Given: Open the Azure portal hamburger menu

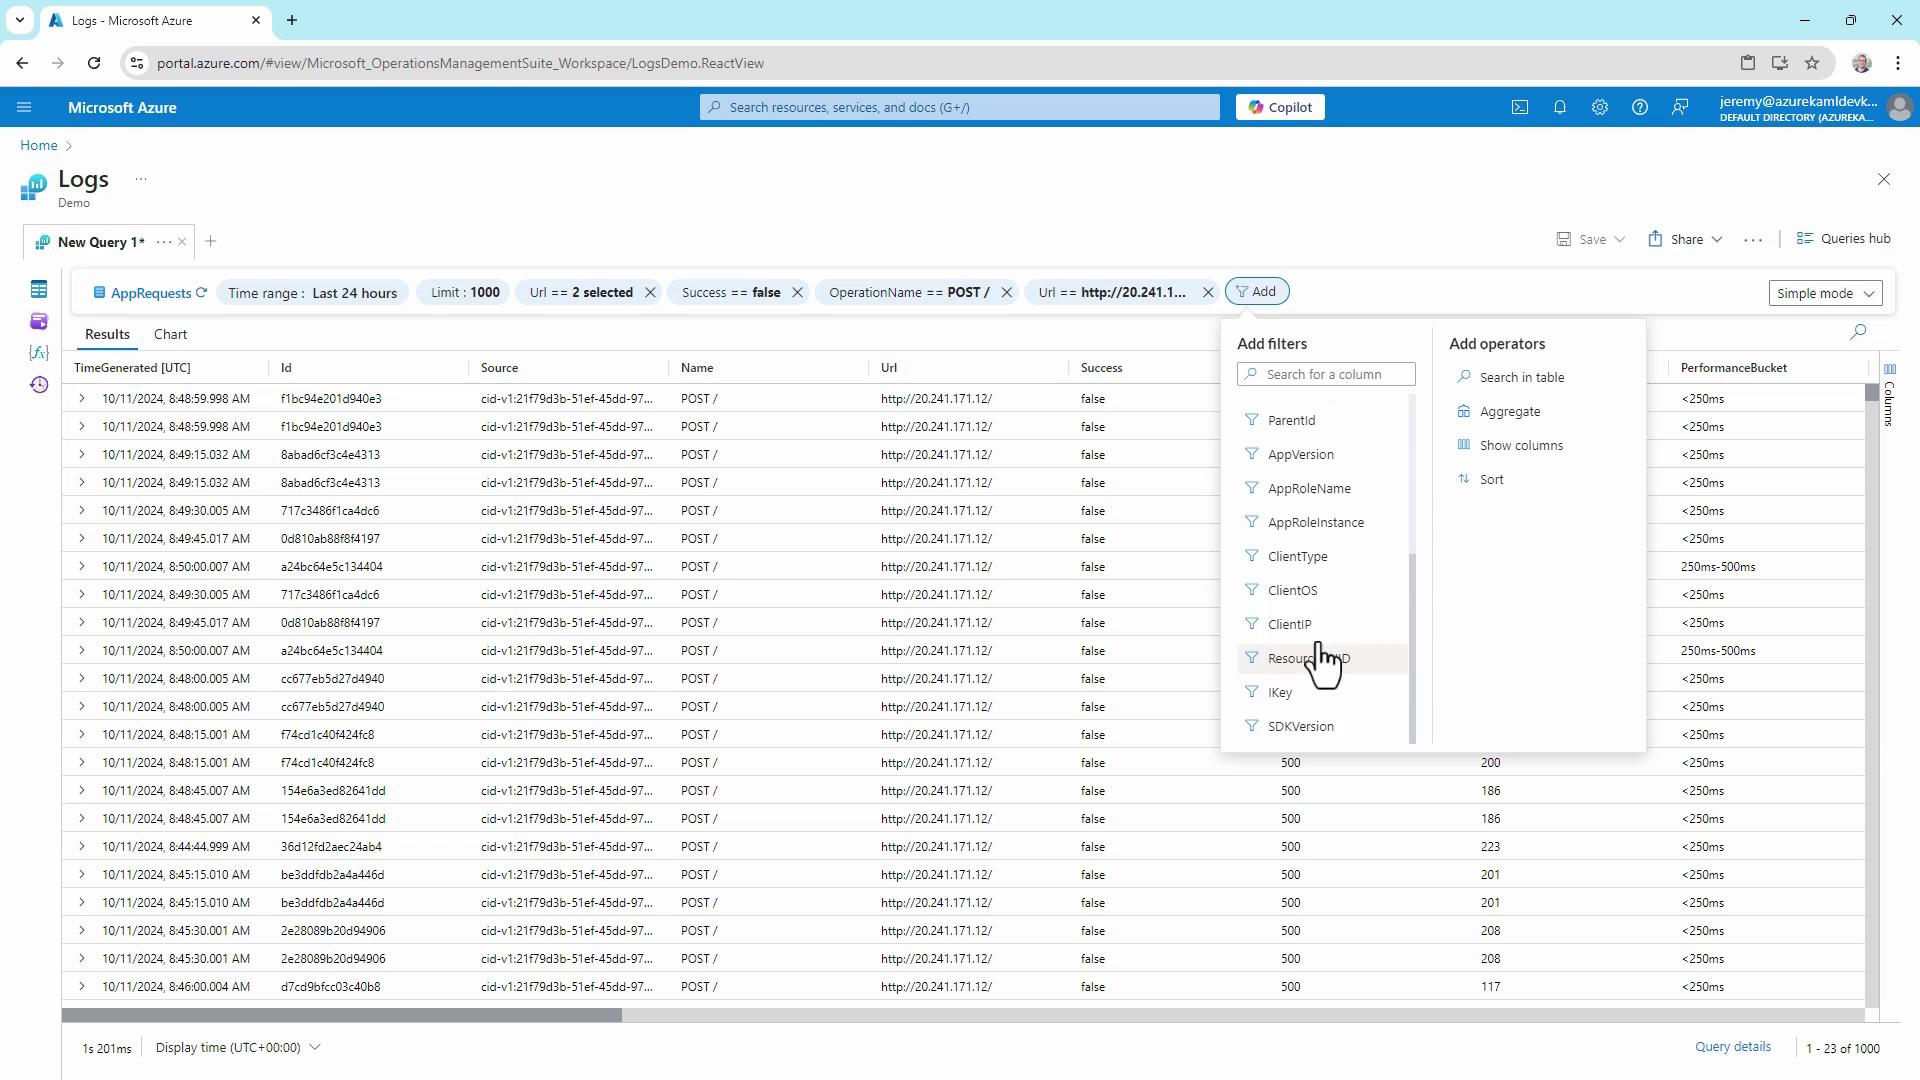Looking at the screenshot, I should click(24, 107).
